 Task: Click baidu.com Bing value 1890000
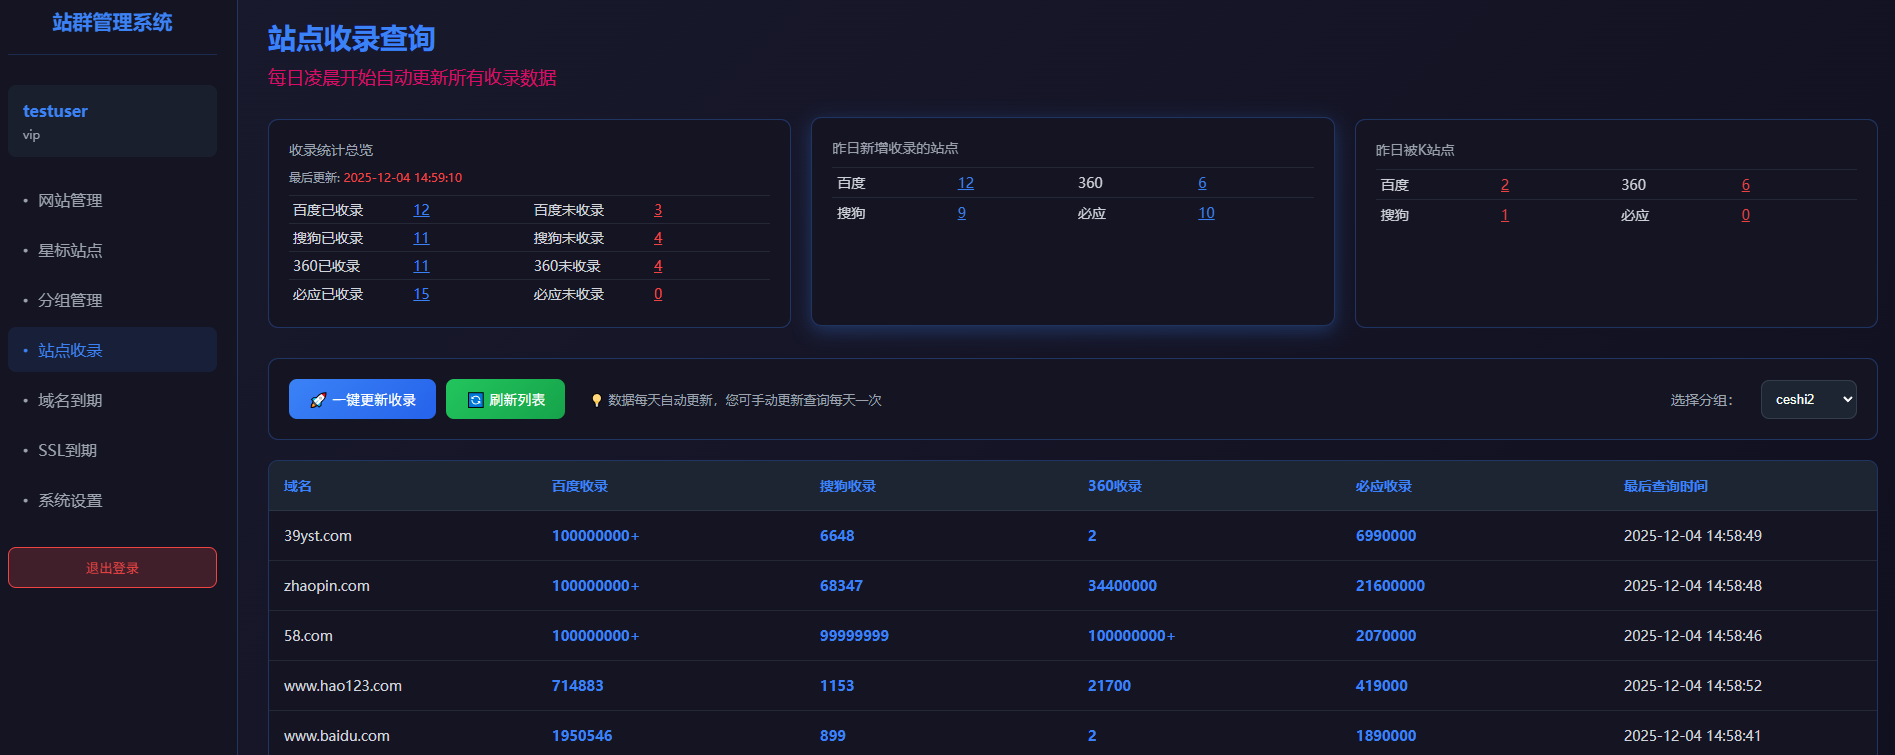tap(1386, 736)
